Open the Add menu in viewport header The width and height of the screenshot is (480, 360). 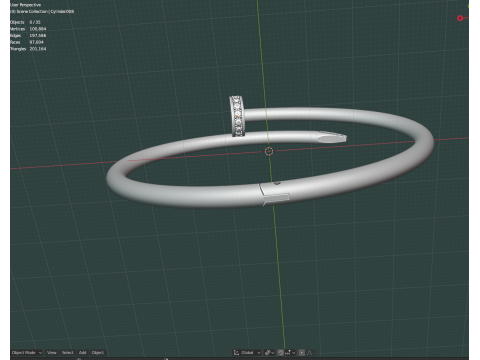point(82,352)
